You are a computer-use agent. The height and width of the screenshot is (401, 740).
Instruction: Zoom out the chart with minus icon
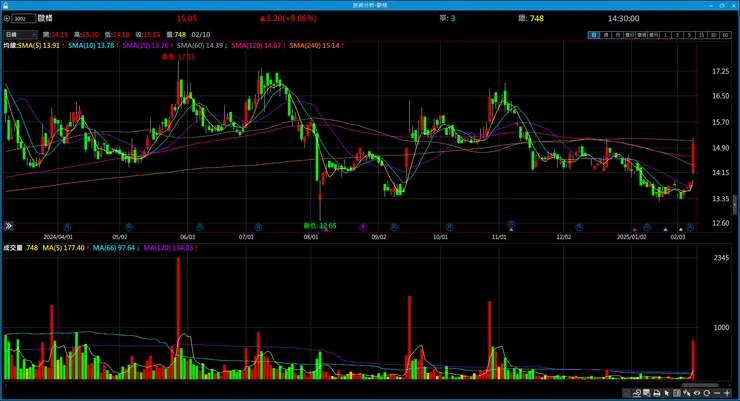click(717, 393)
